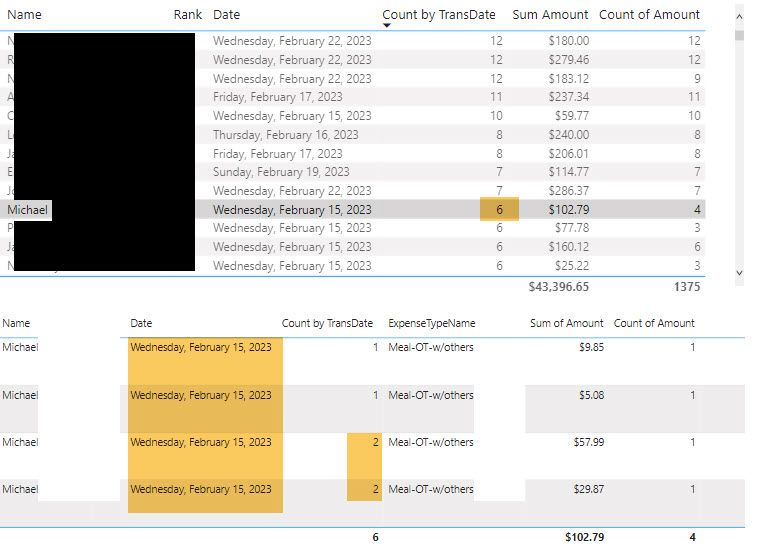Click the $240.00 sum amount cell

pos(568,135)
